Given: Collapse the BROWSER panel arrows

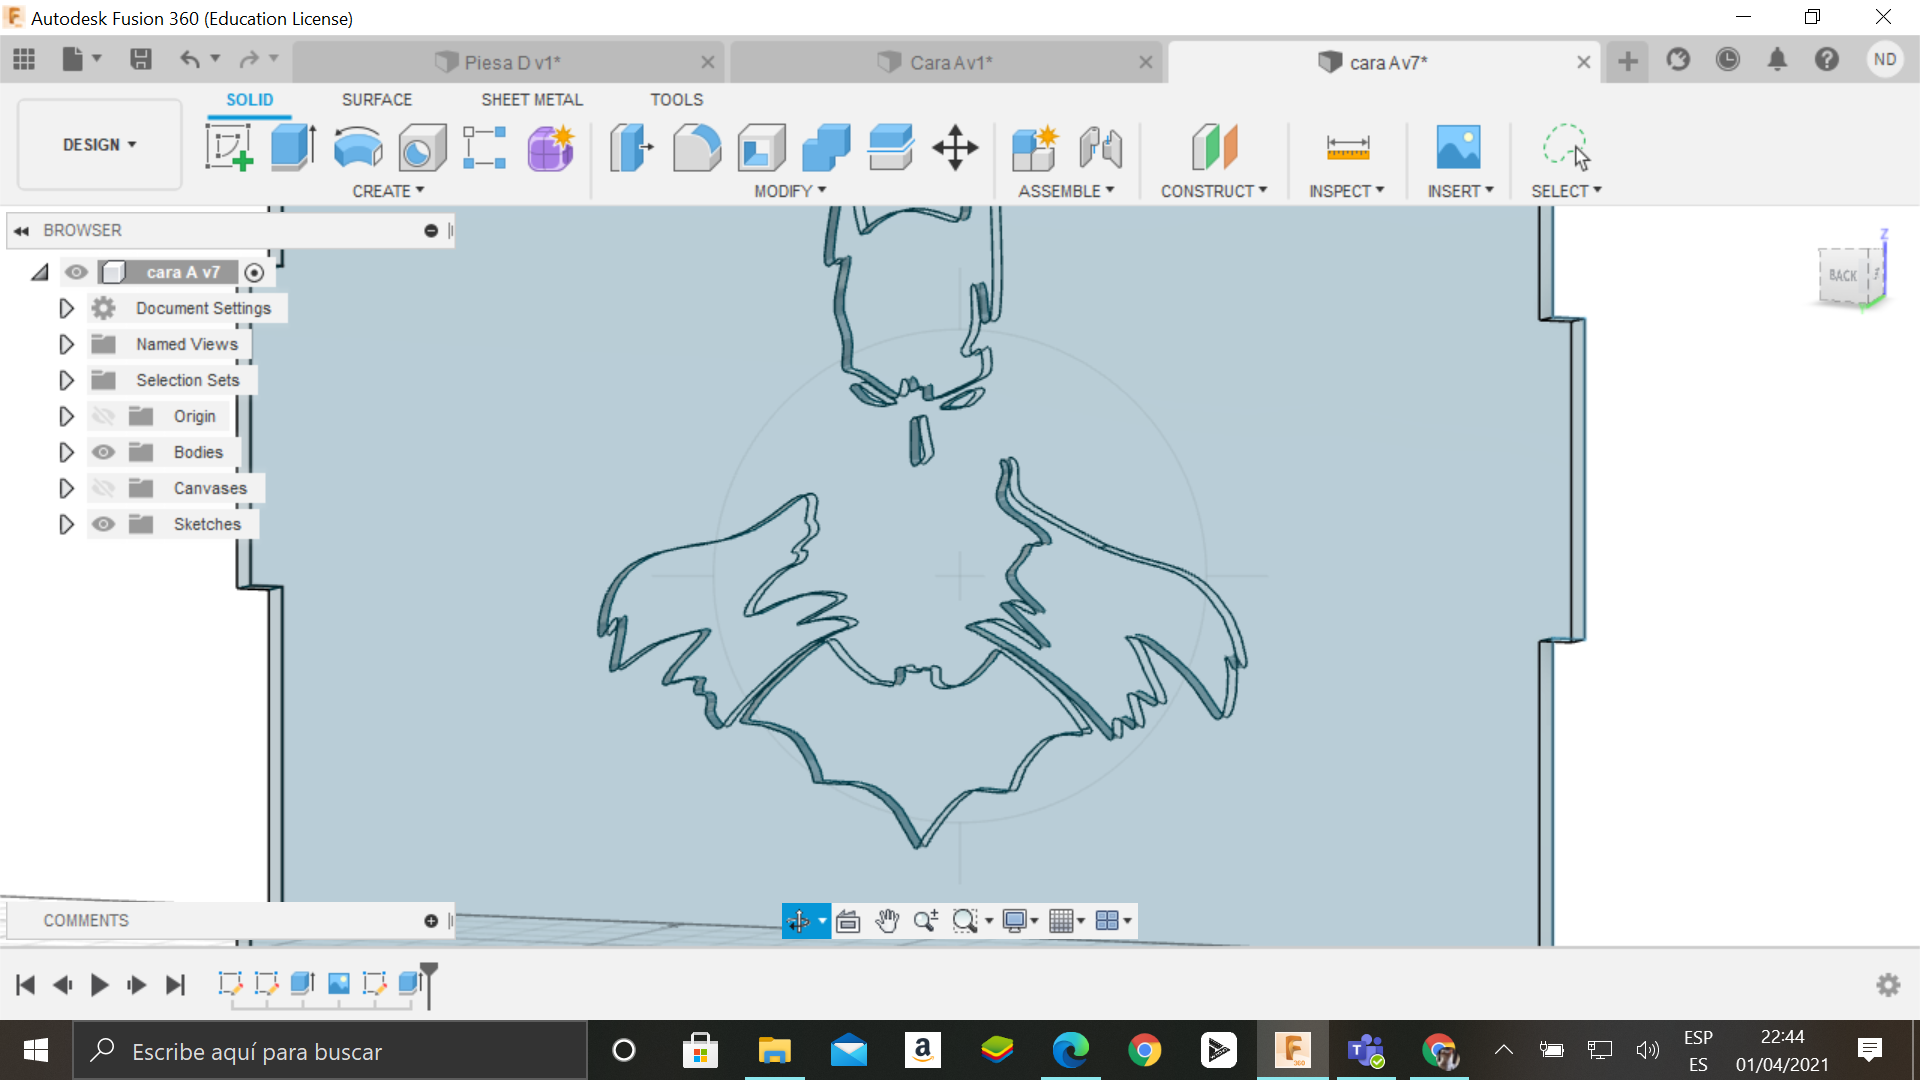Looking at the screenshot, I should [21, 231].
